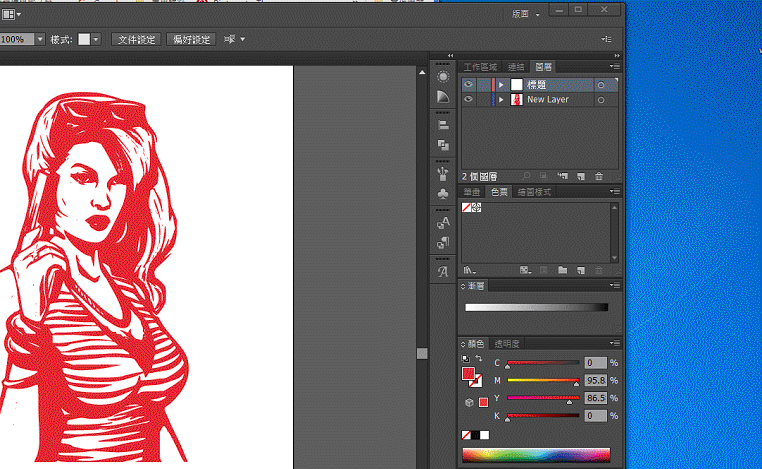Click the New Layer thumbnail
This screenshot has width=762, height=469.
(x=516, y=100)
